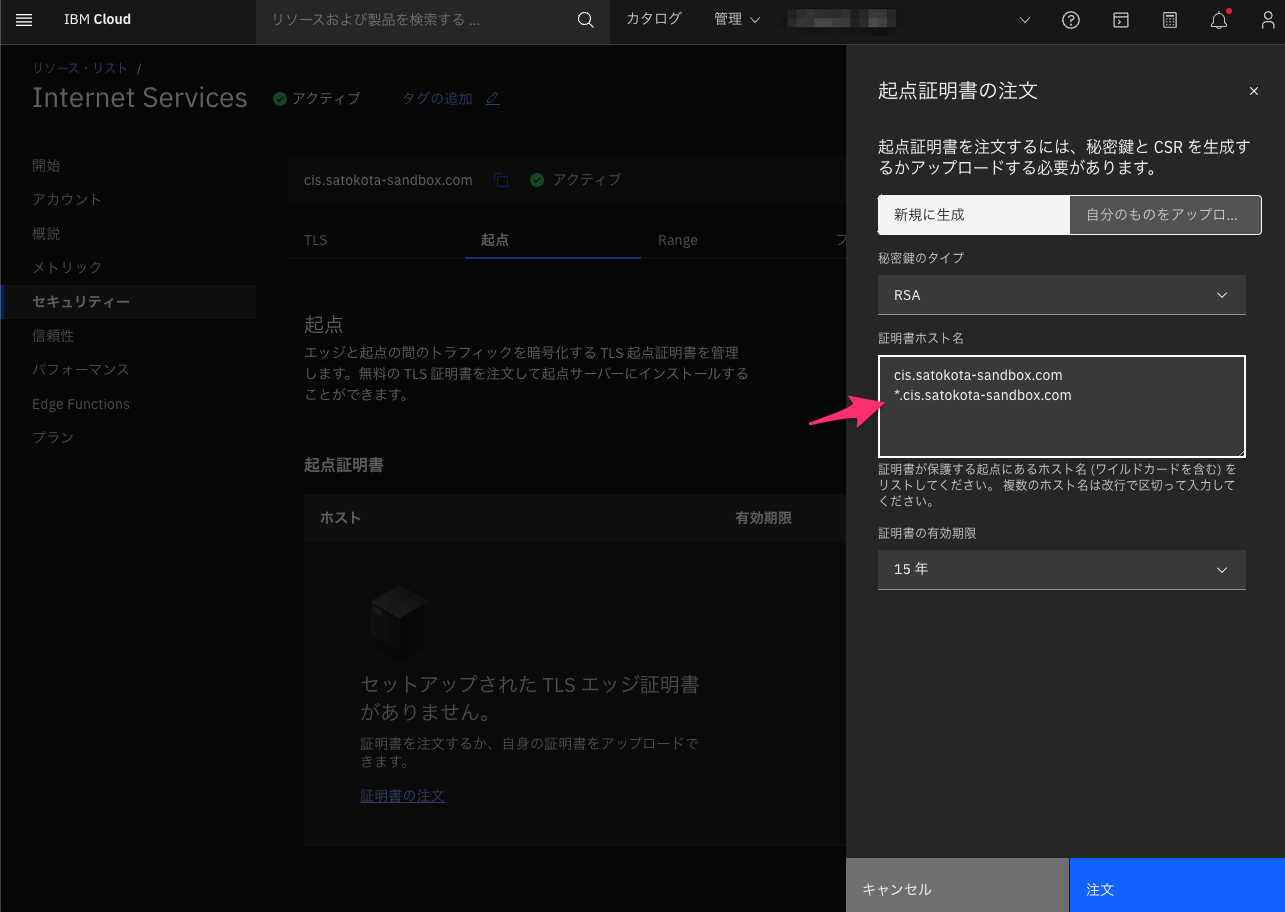This screenshot has width=1285, height=912.
Task: Open the hamburger navigation menu
Action: (24, 20)
